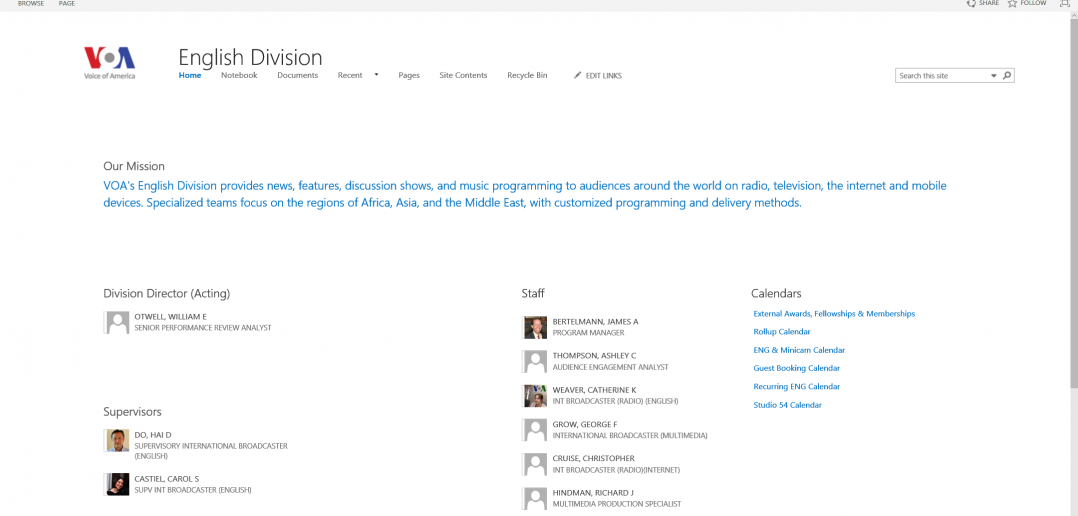Click the Share icon in the top bar
The image size is (1078, 516).
click(971, 3)
